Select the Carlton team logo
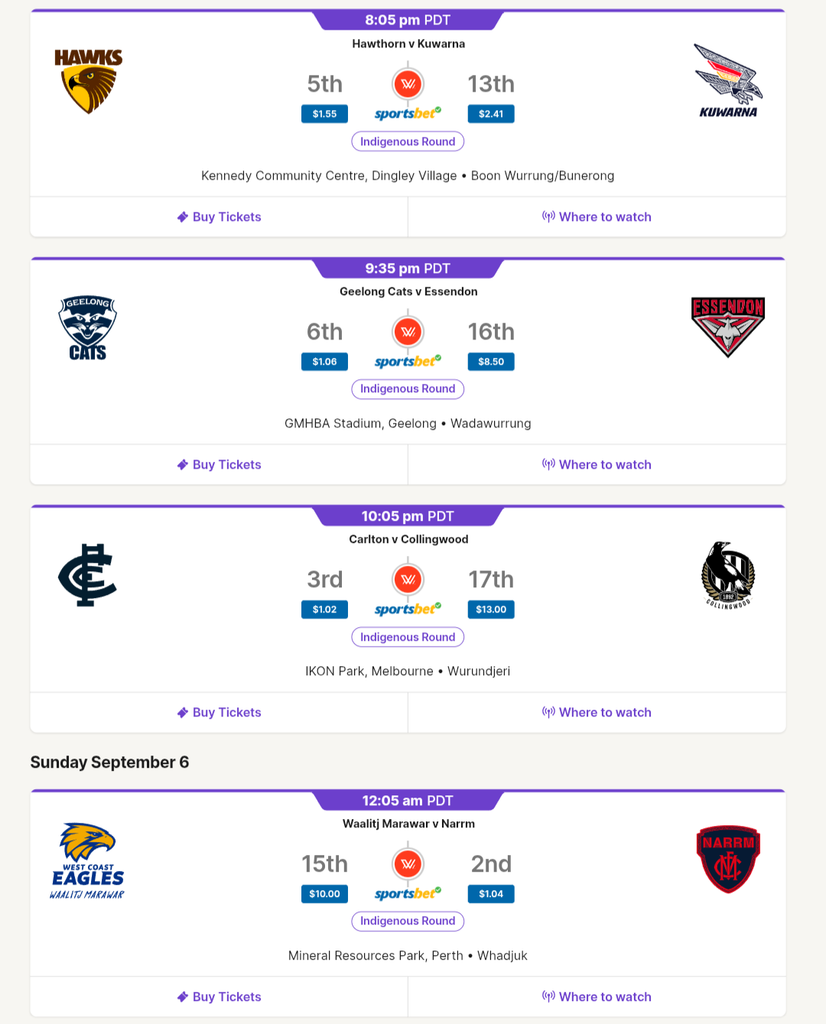 [87, 575]
